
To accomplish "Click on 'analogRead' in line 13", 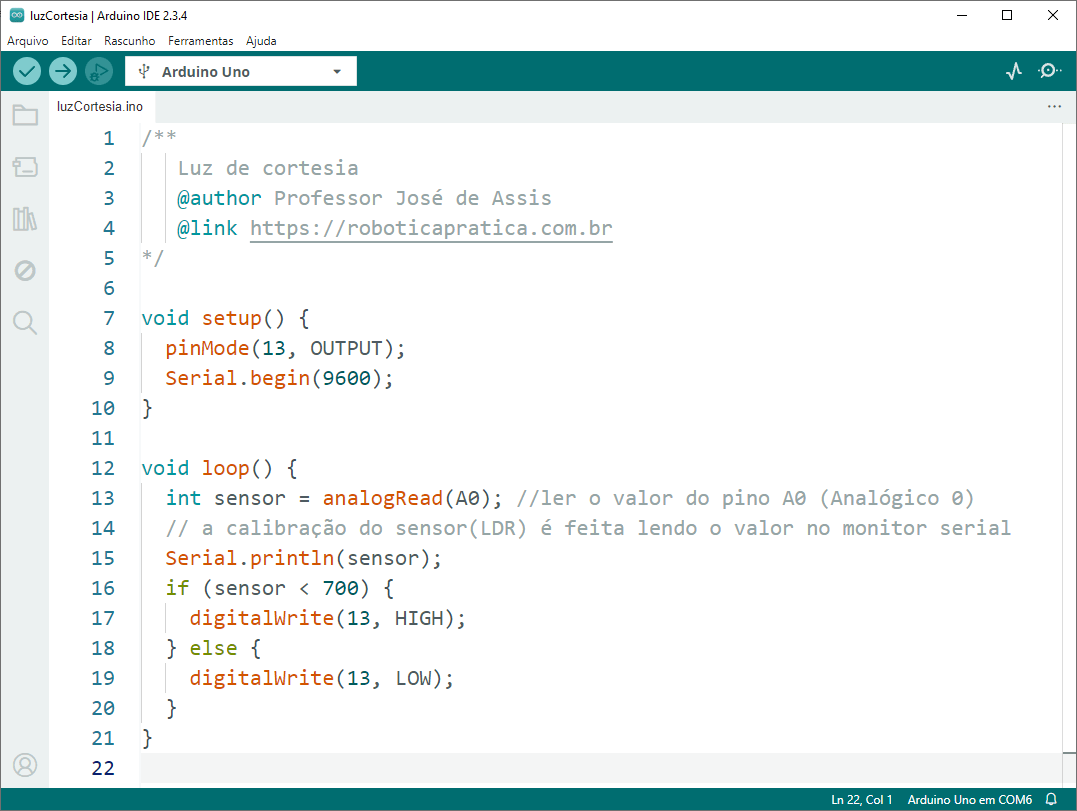I will 383,499.
